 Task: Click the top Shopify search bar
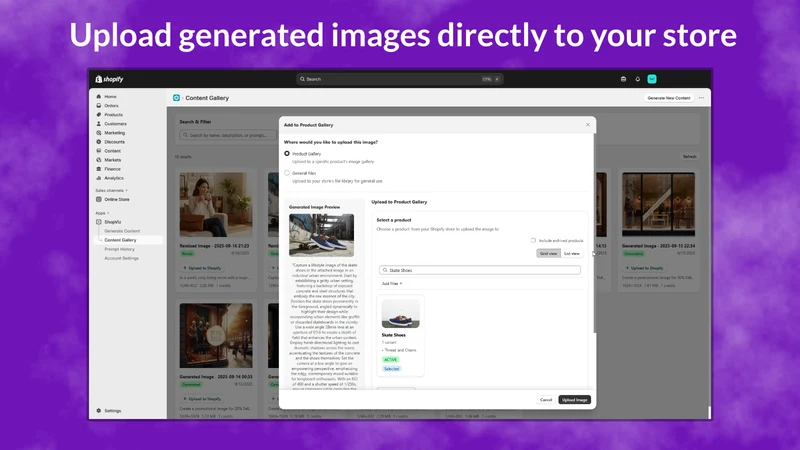click(399, 79)
